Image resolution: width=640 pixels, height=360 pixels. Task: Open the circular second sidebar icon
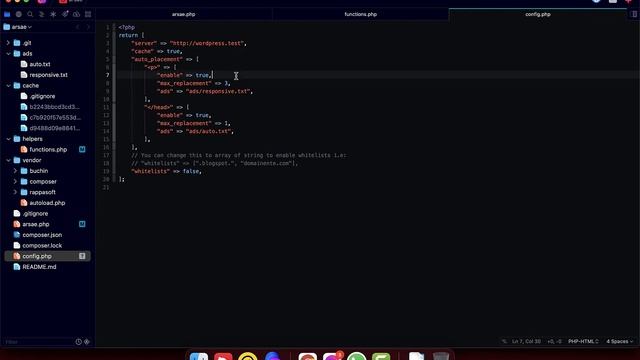click(18, 14)
